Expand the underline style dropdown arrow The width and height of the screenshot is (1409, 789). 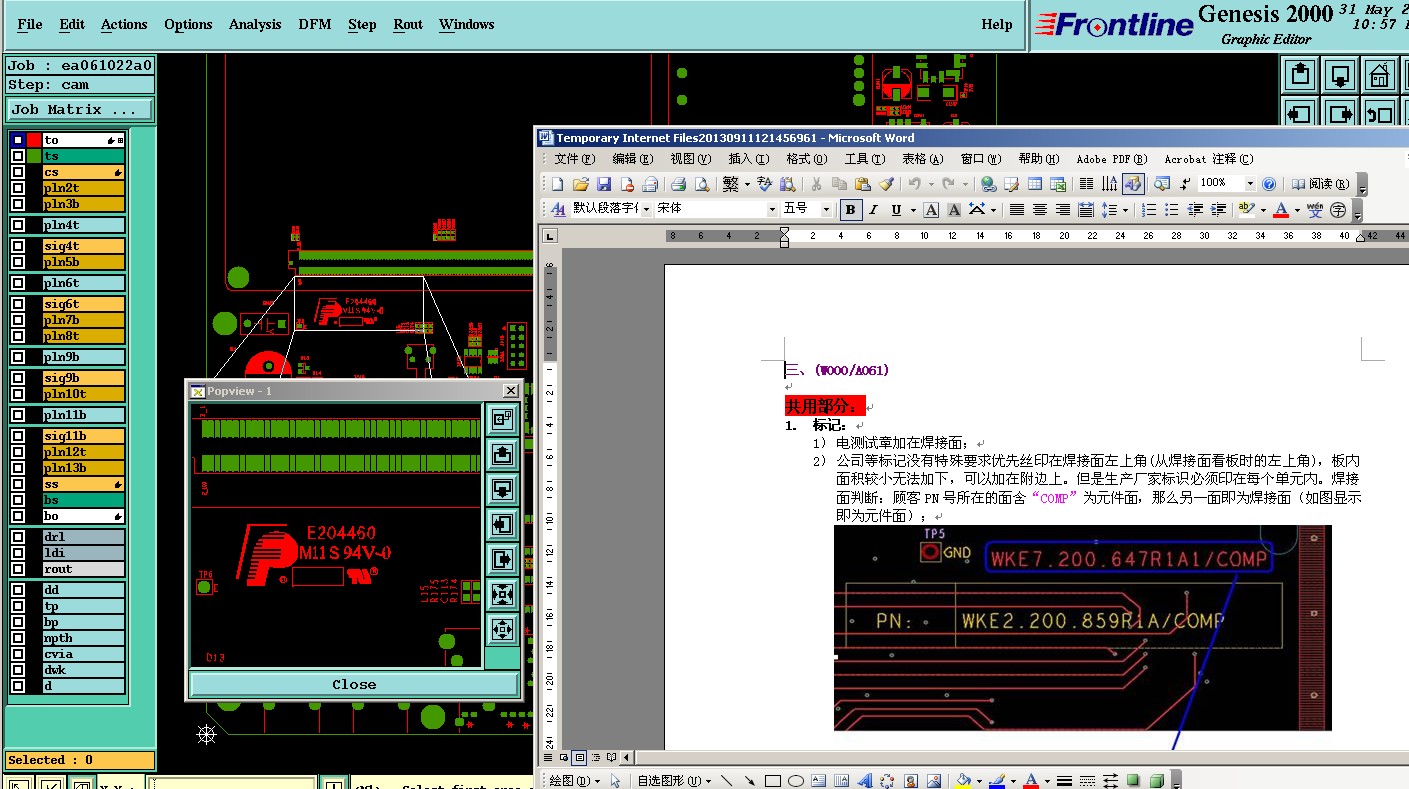click(912, 210)
